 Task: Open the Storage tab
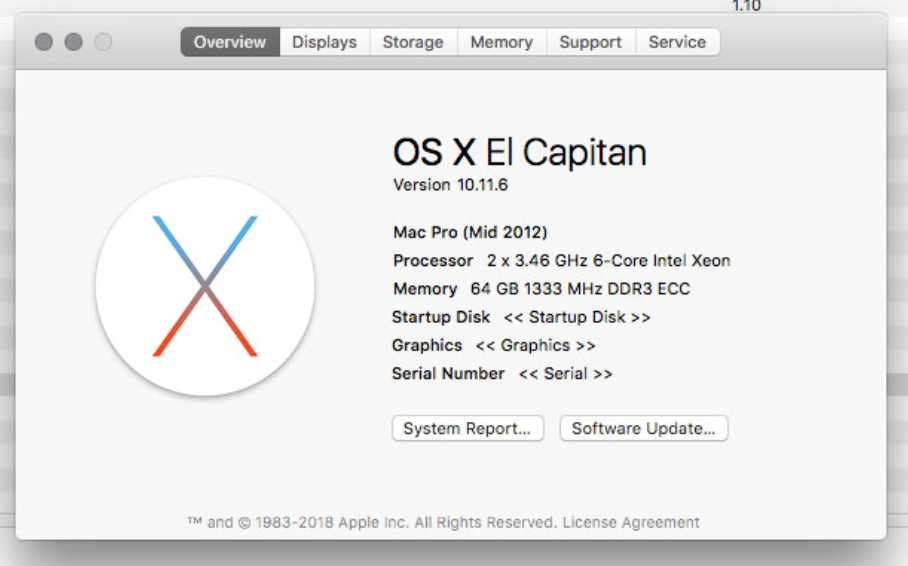(413, 42)
